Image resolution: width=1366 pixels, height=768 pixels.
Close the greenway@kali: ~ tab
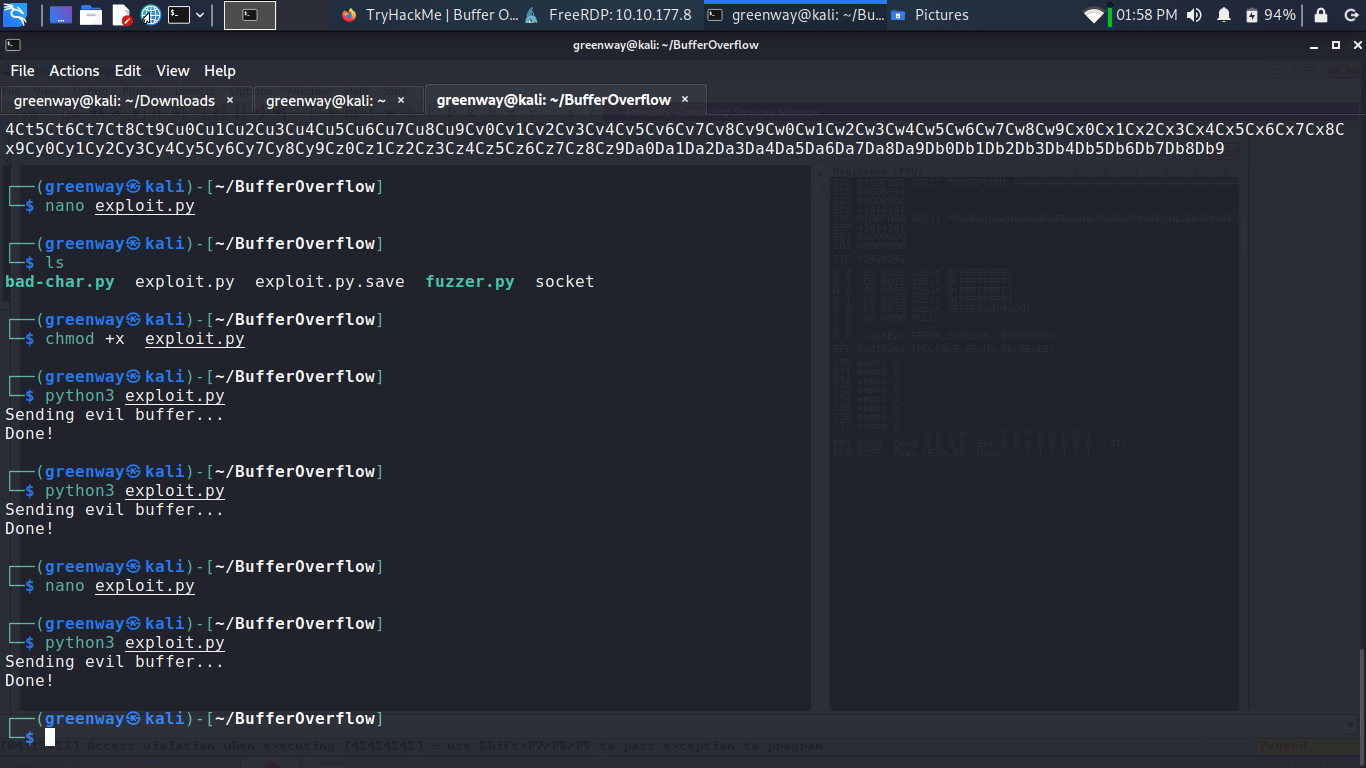(x=402, y=100)
